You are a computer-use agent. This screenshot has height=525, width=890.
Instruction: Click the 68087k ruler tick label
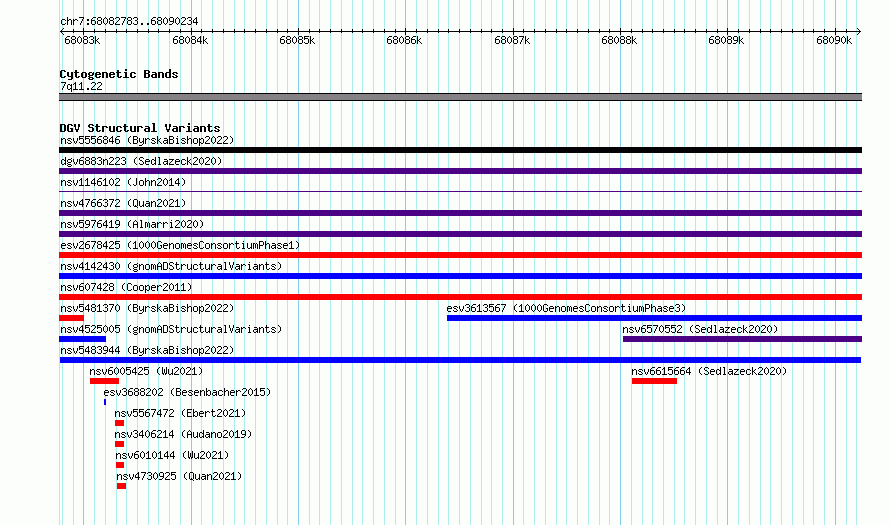pos(512,40)
